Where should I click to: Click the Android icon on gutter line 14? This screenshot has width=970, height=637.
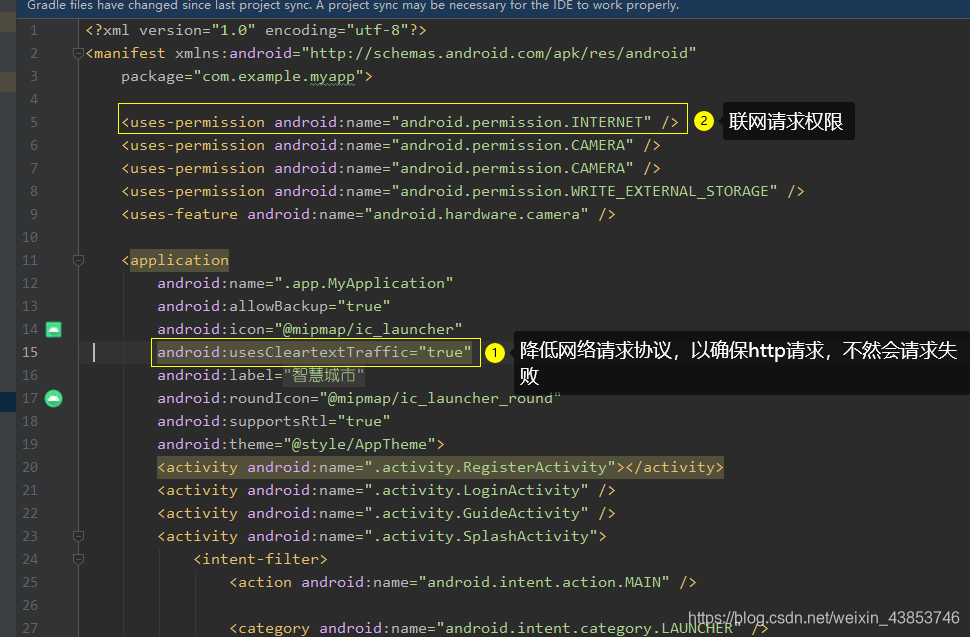(54, 329)
